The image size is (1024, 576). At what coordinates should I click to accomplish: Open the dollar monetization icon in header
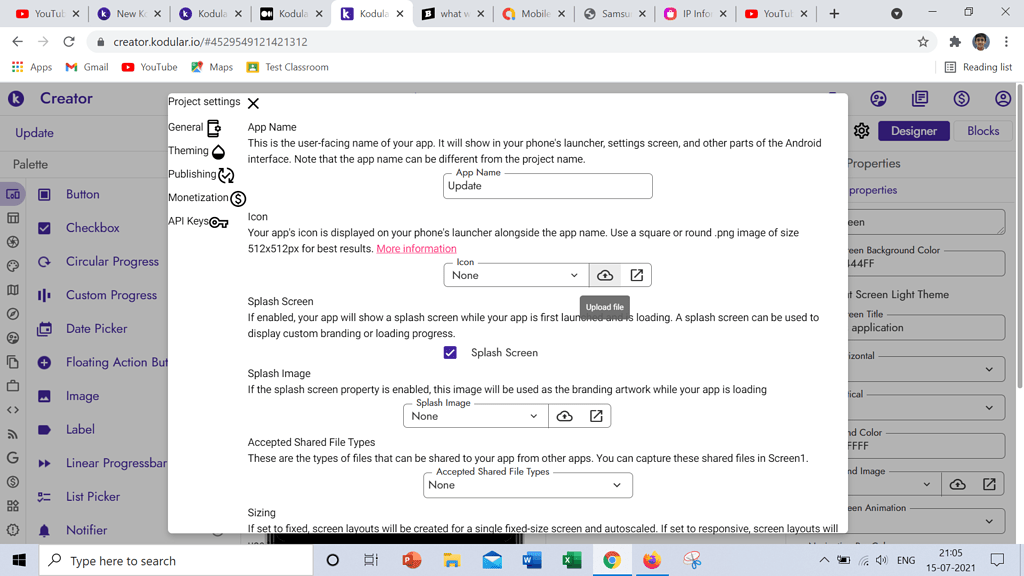point(961,99)
